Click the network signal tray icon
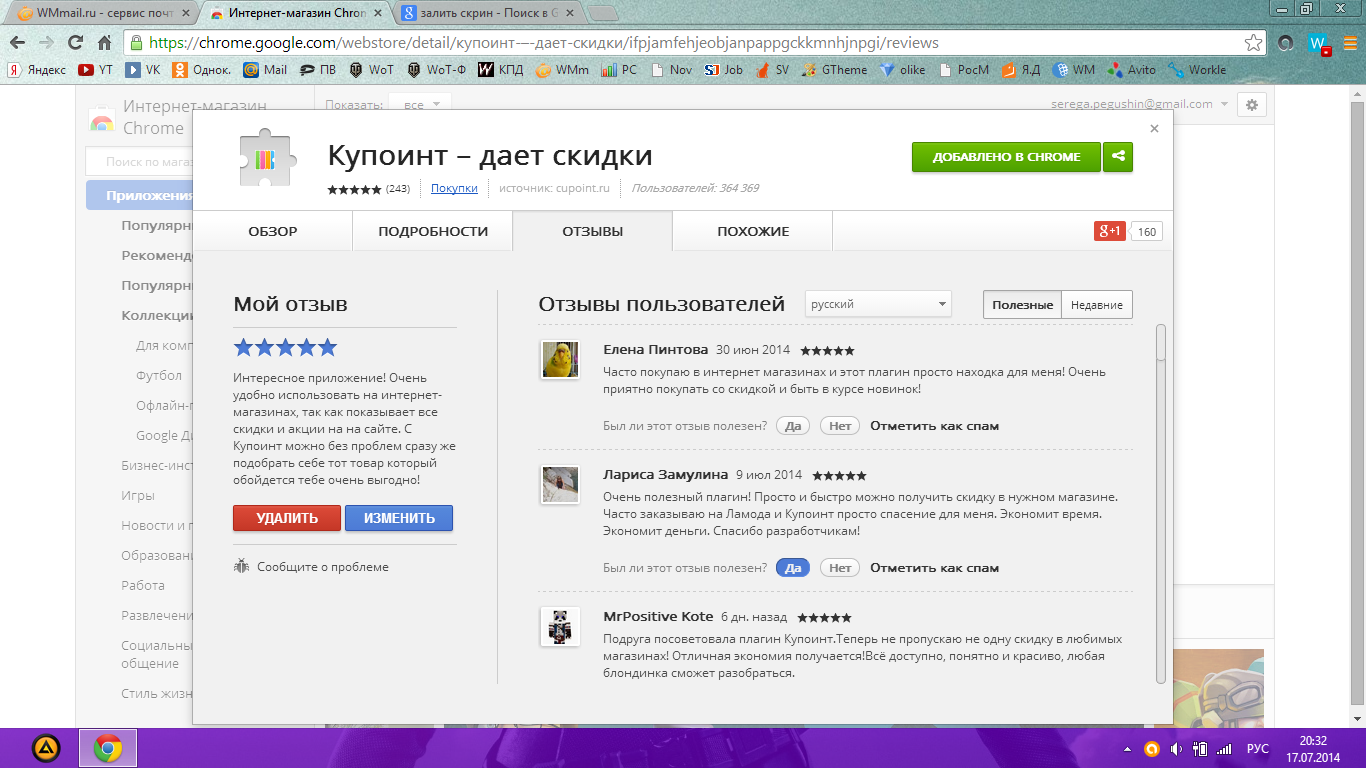This screenshot has width=1366, height=768. tap(1225, 749)
